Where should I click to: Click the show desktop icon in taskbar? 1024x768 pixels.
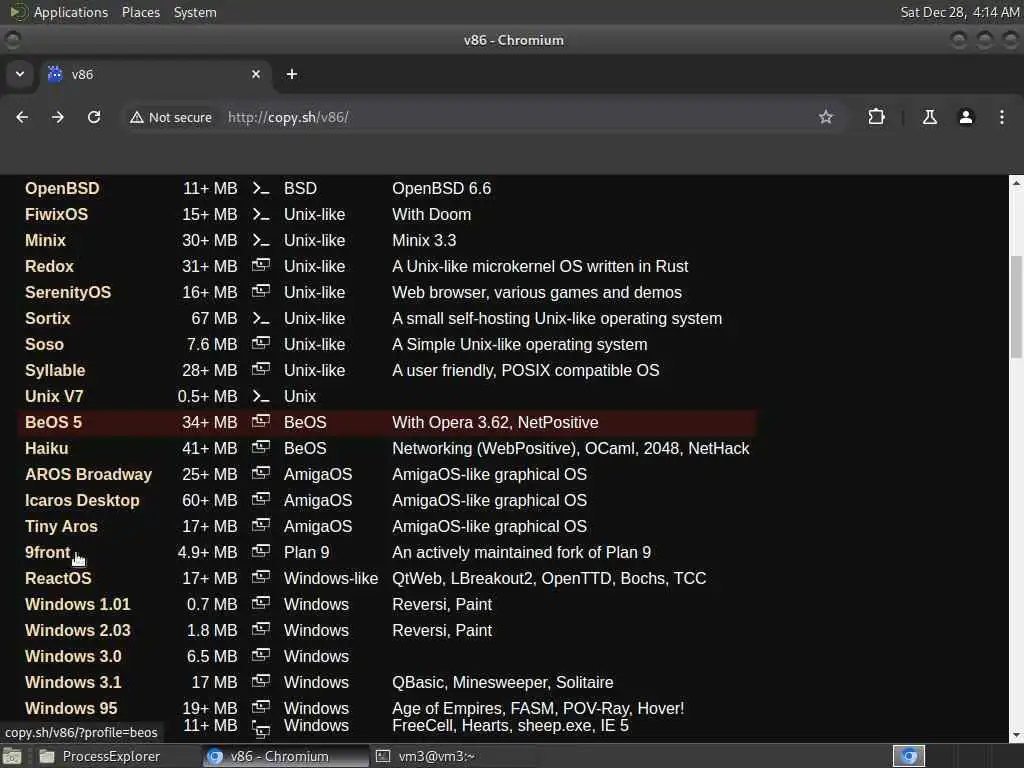(x=12, y=757)
